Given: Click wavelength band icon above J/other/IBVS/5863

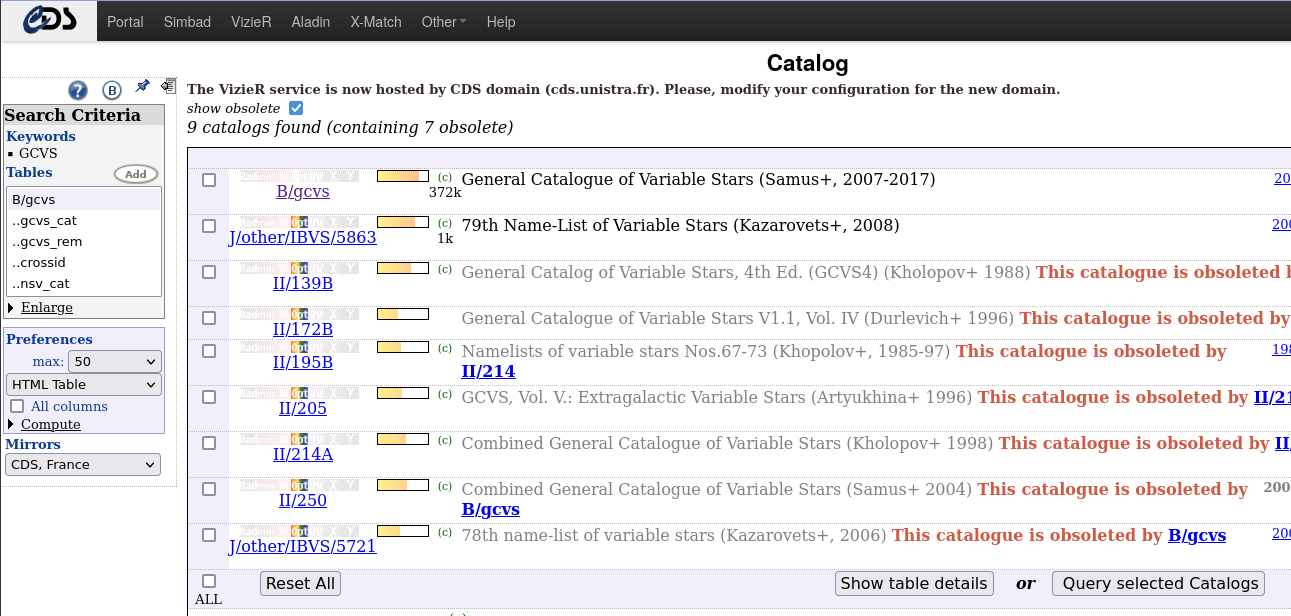Looking at the screenshot, I should pyautogui.click(x=299, y=222).
